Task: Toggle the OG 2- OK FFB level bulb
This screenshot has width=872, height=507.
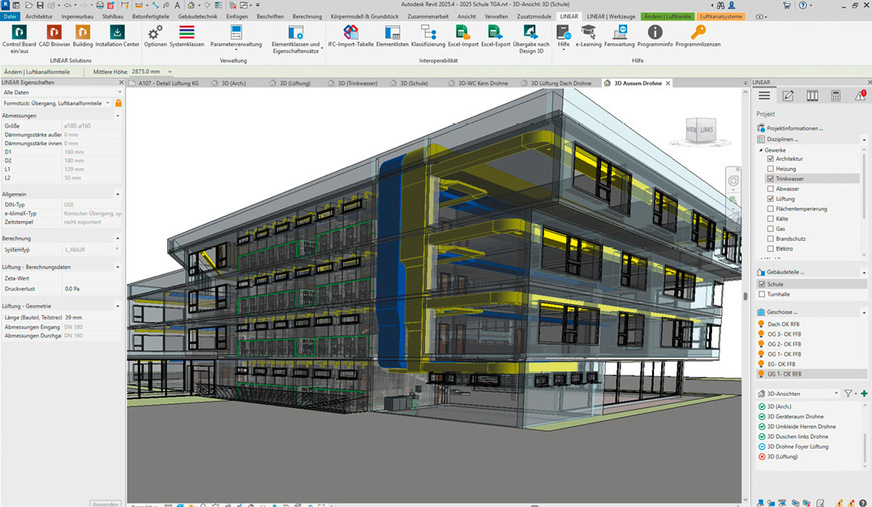Action: pos(761,344)
